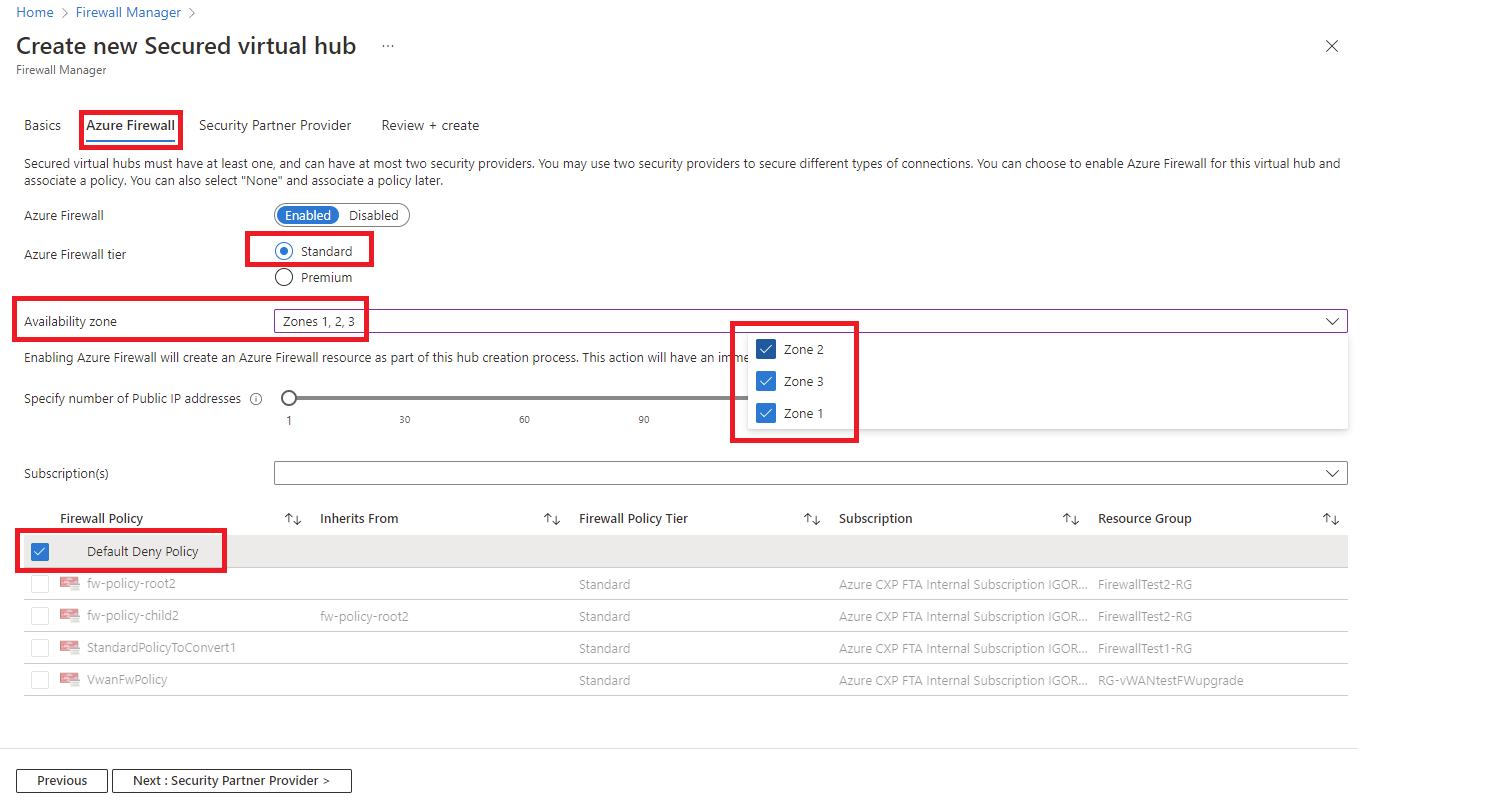This screenshot has height=802, width=1510.
Task: Set Azure Firewall to Disabled
Action: click(374, 215)
